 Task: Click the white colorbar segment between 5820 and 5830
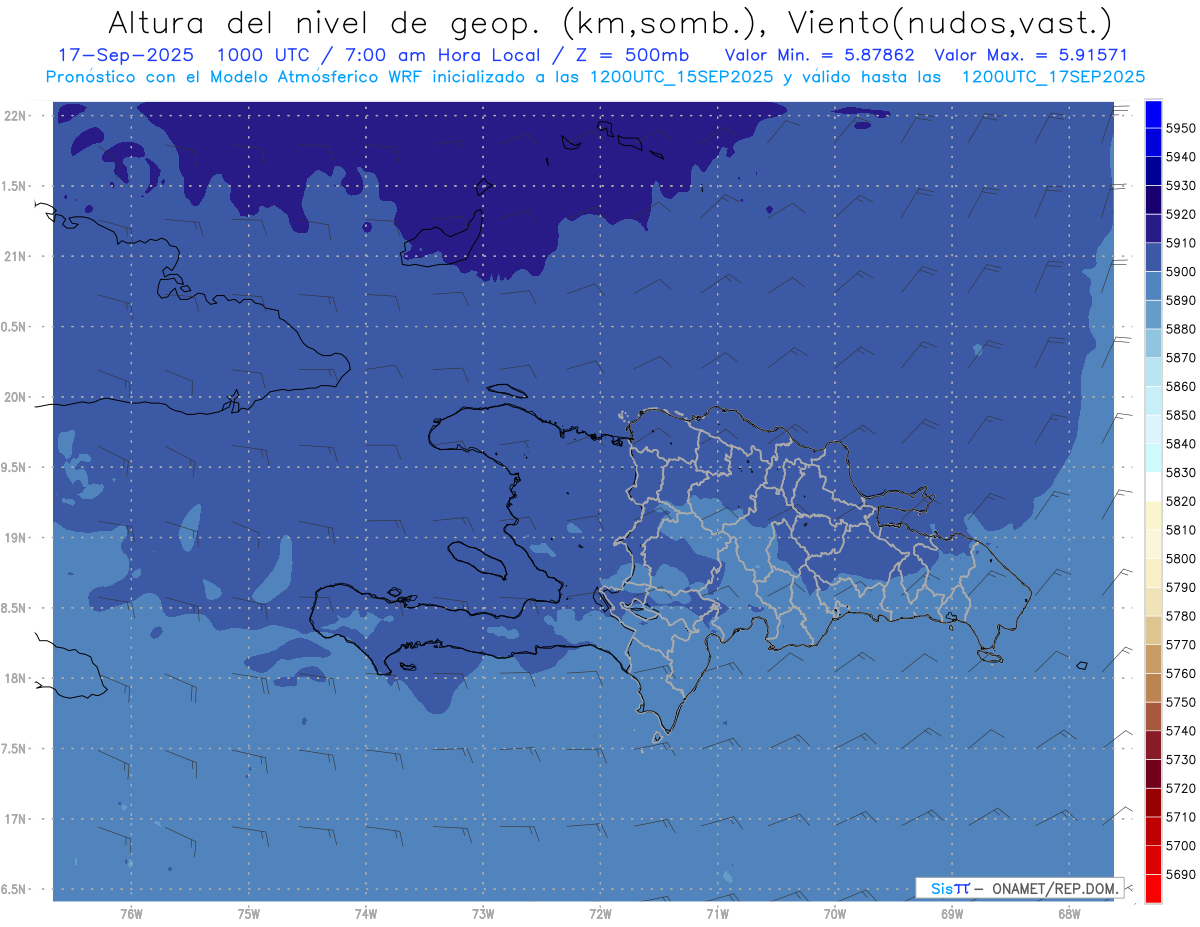(1153, 486)
